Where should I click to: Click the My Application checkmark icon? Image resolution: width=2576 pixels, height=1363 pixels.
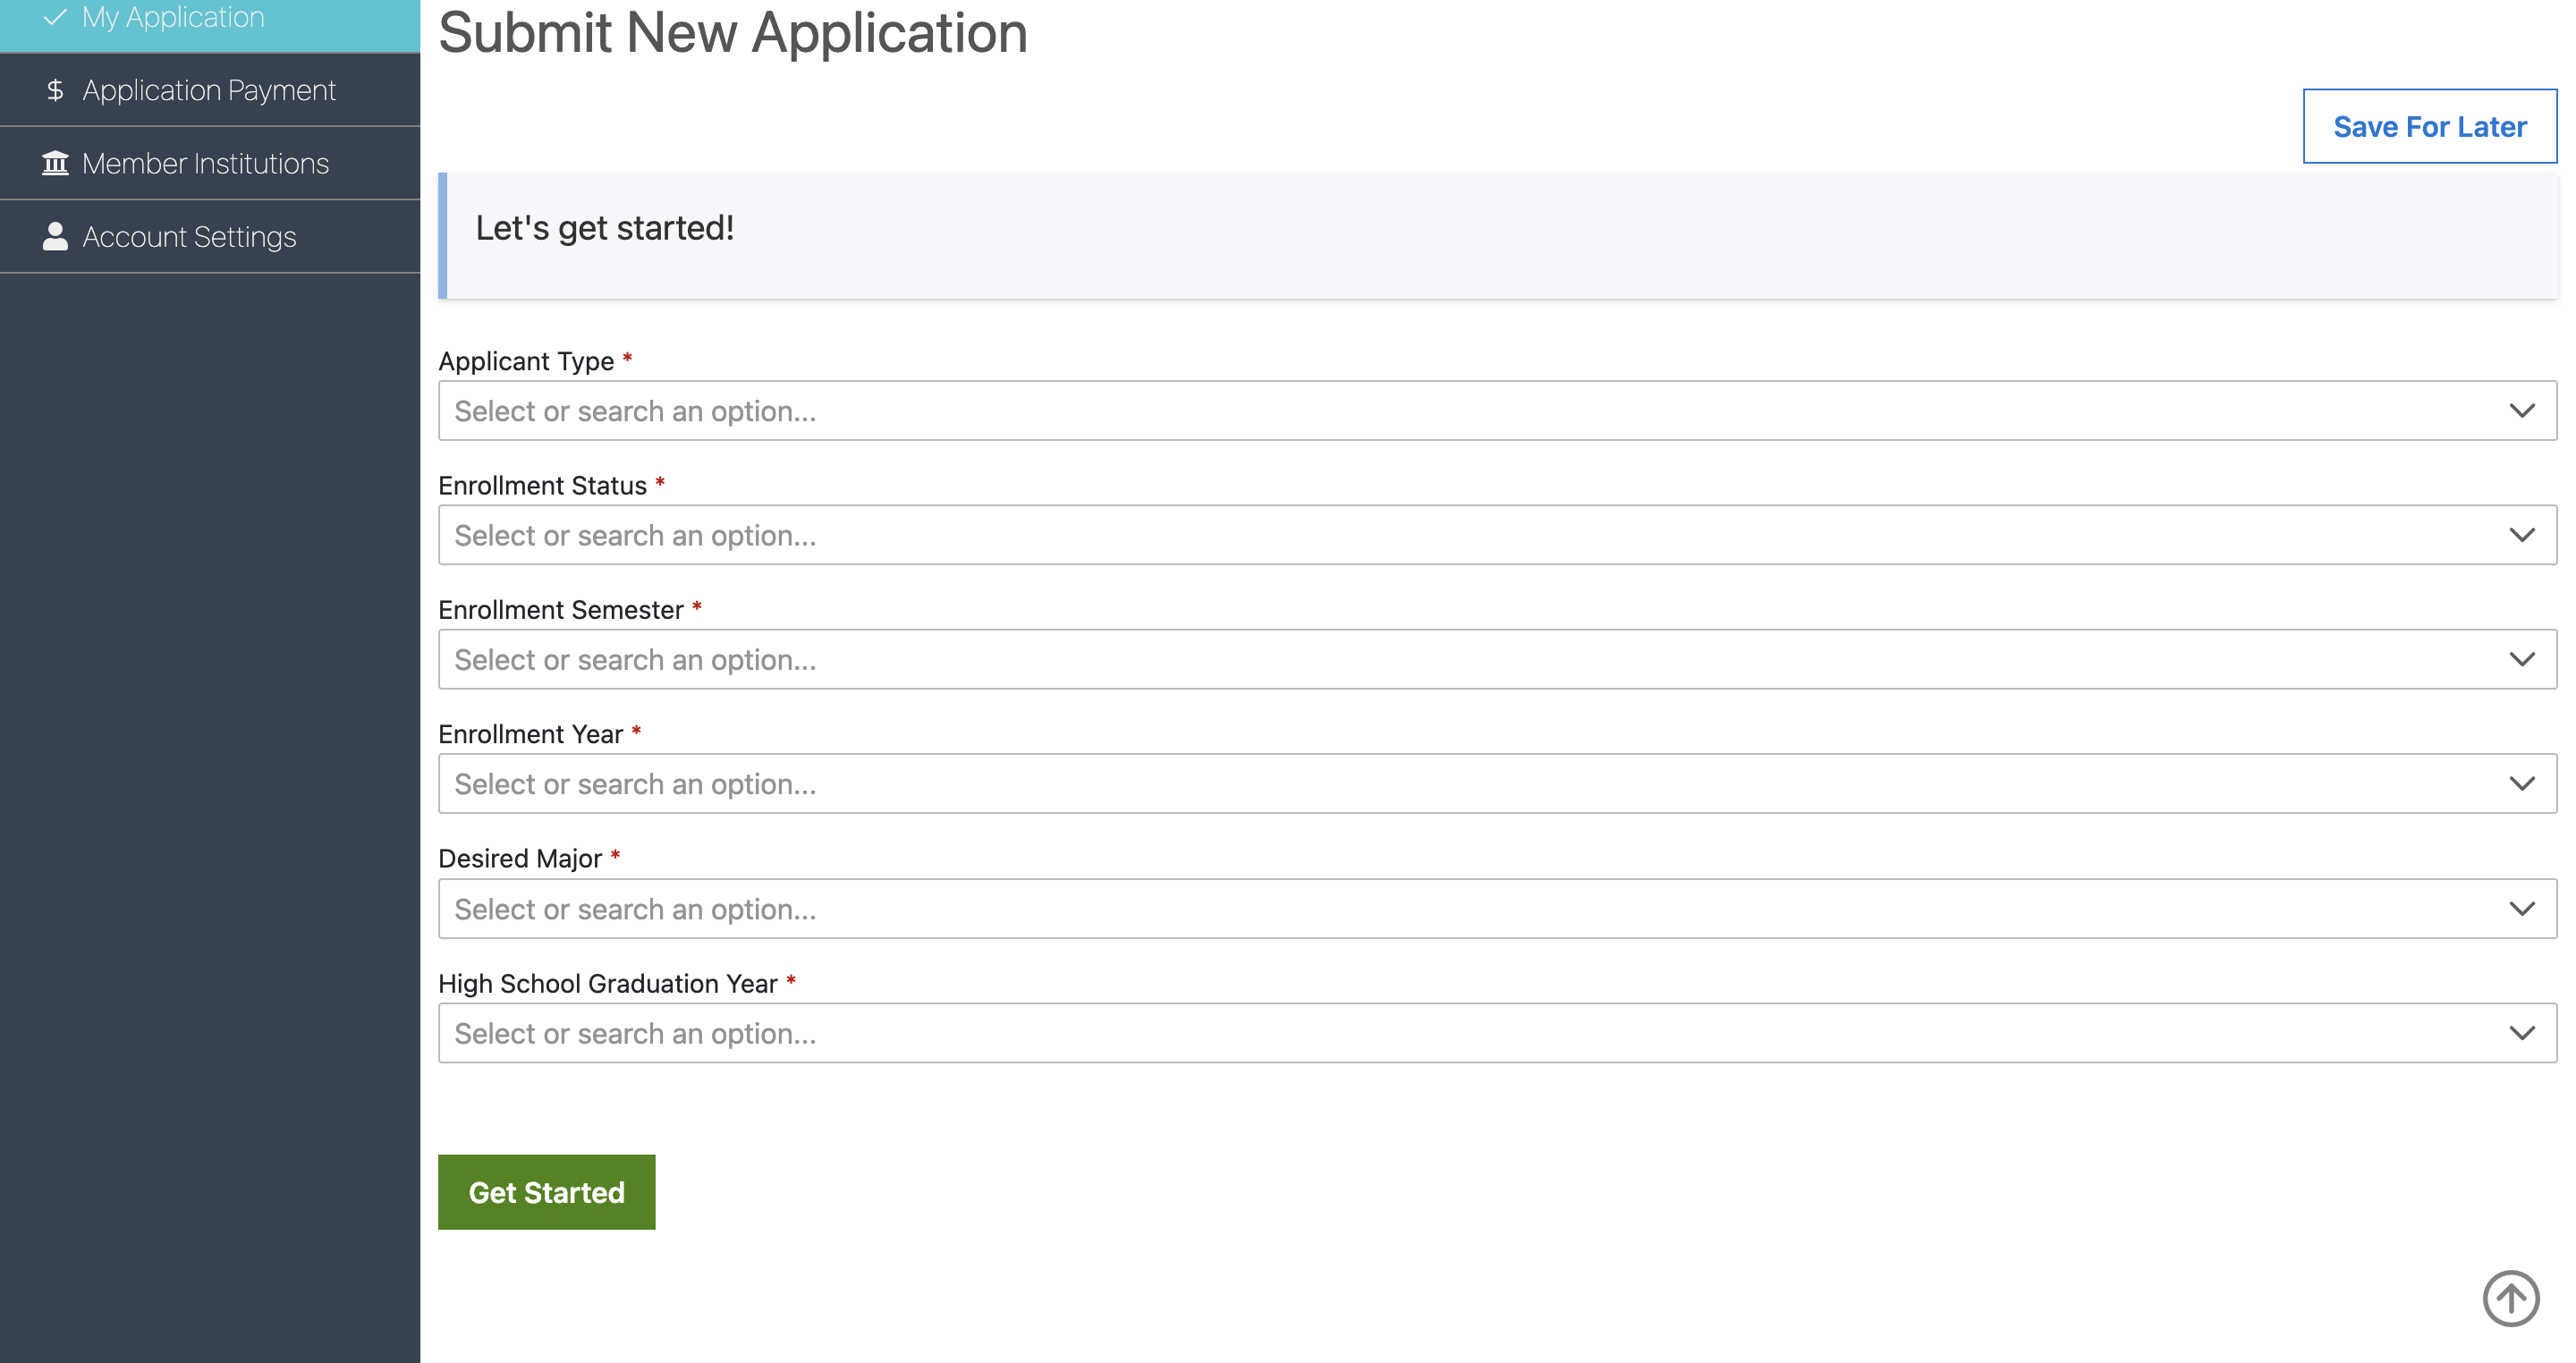pyautogui.click(x=55, y=17)
